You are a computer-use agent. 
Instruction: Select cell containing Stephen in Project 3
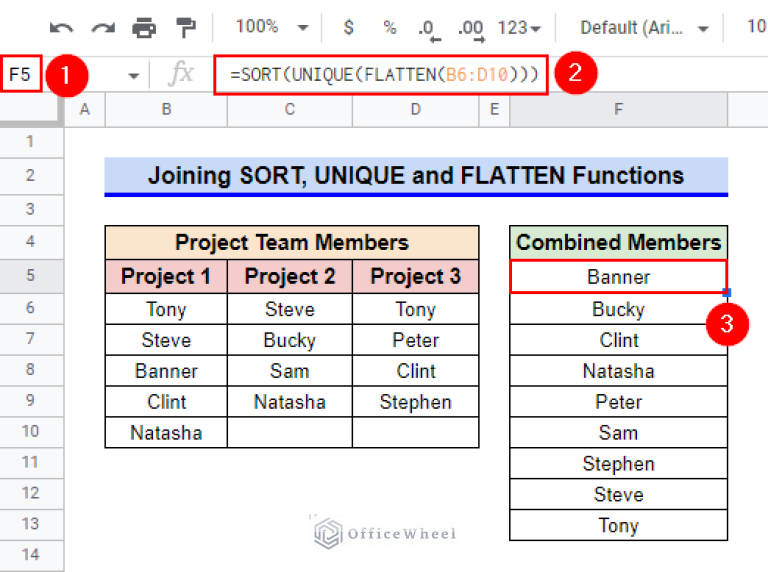(415, 402)
